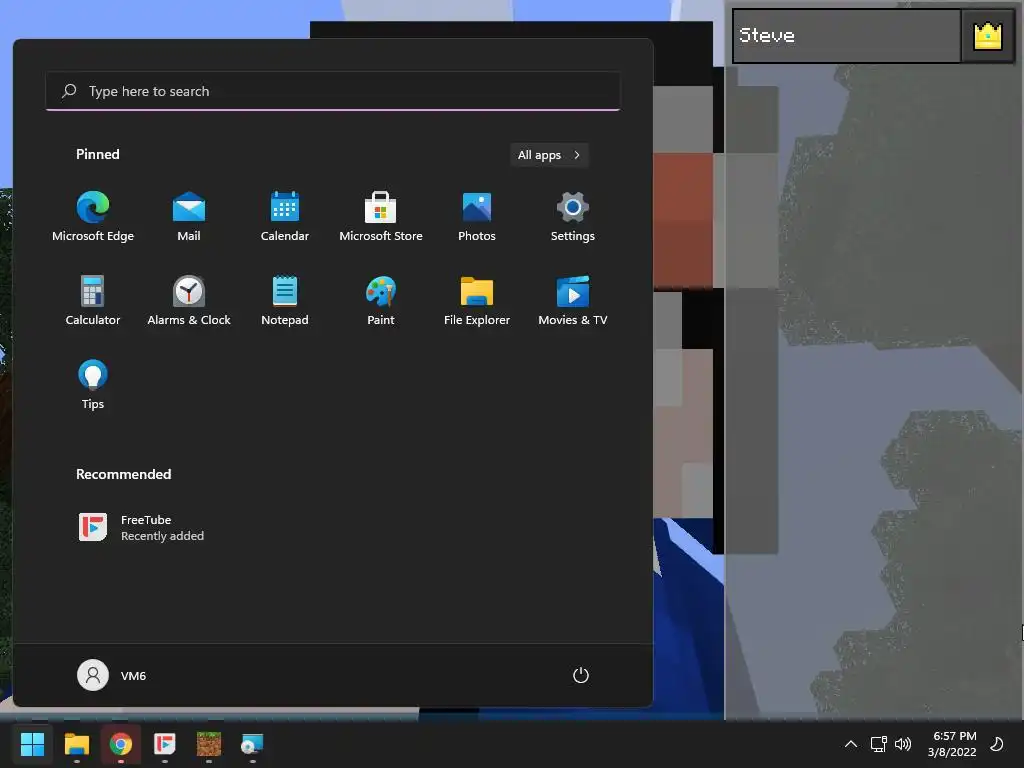The width and height of the screenshot is (1024, 768).
Task: Launch the Photos app
Action: [x=477, y=217]
